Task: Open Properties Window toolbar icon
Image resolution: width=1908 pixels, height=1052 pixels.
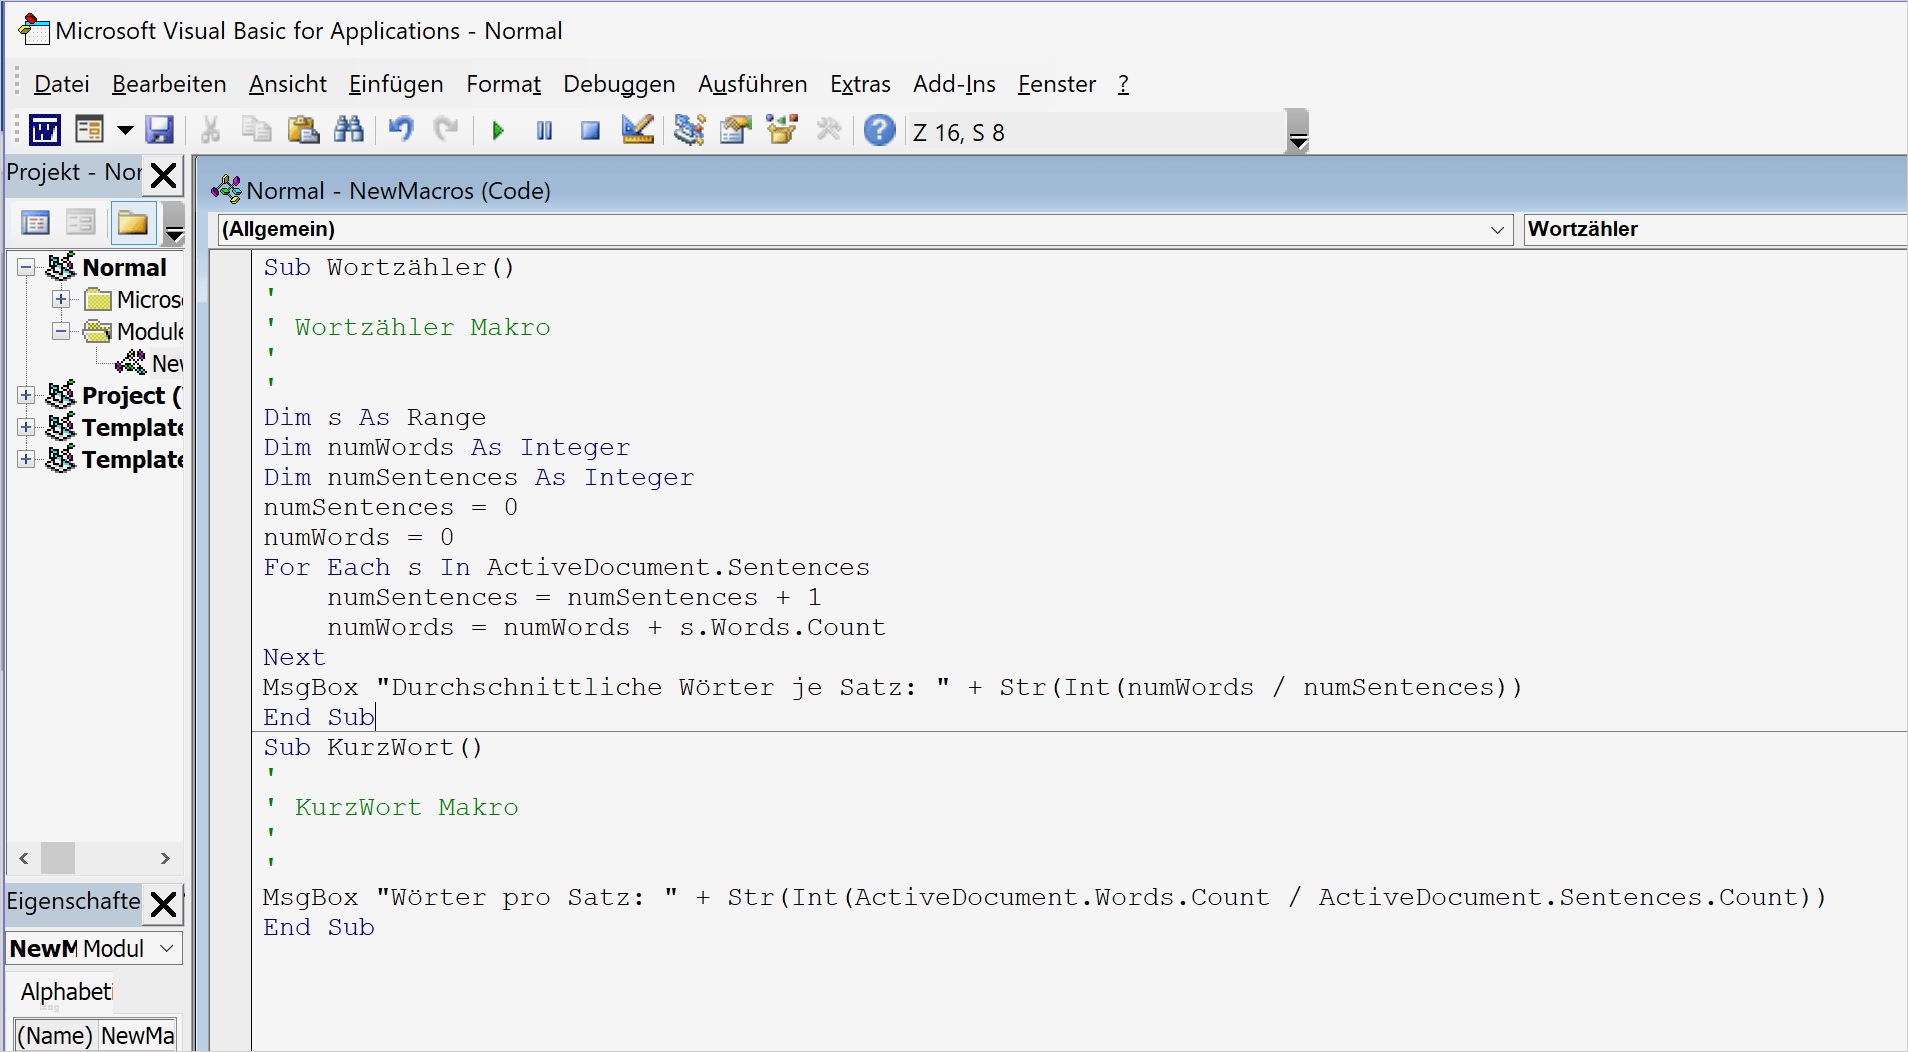Action: 736,131
